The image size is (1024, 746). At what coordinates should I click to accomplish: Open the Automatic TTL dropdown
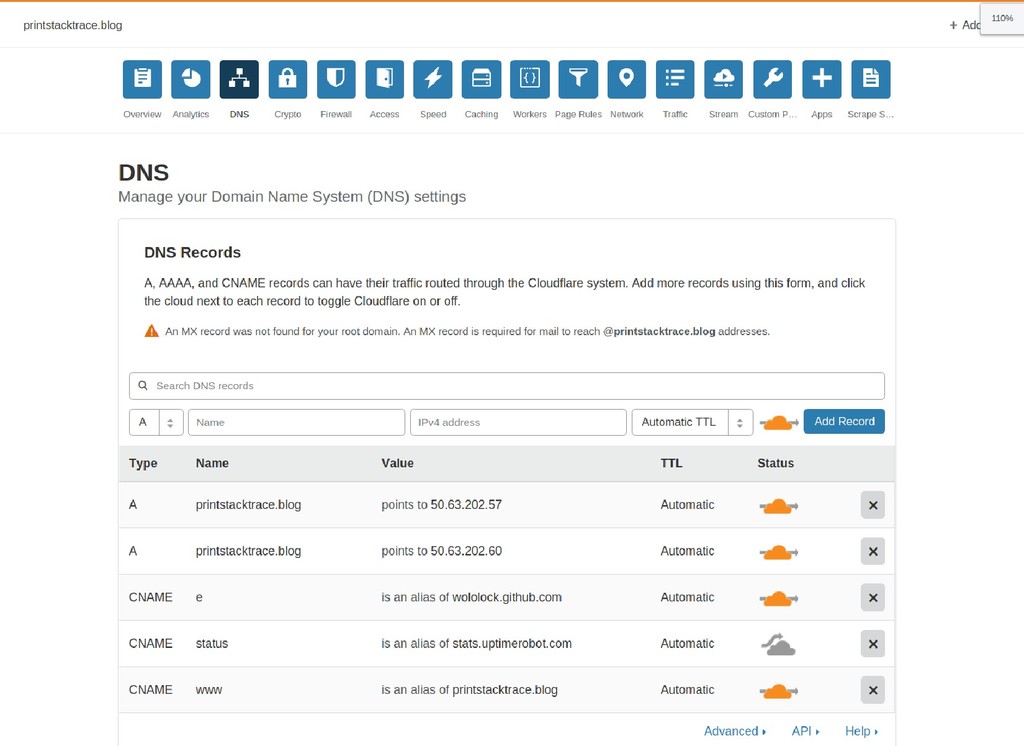(692, 422)
